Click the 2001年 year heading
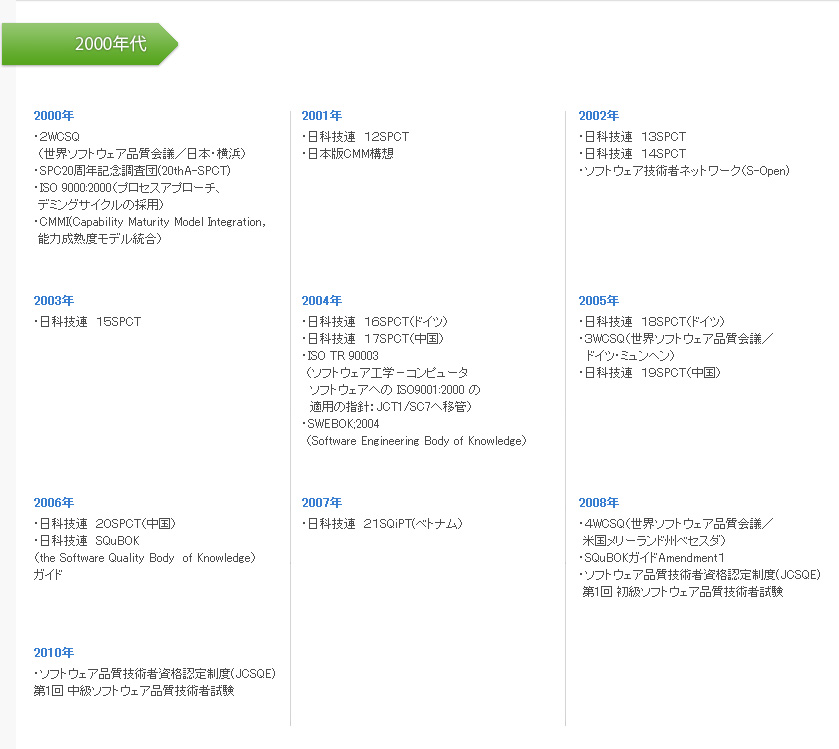 point(322,116)
